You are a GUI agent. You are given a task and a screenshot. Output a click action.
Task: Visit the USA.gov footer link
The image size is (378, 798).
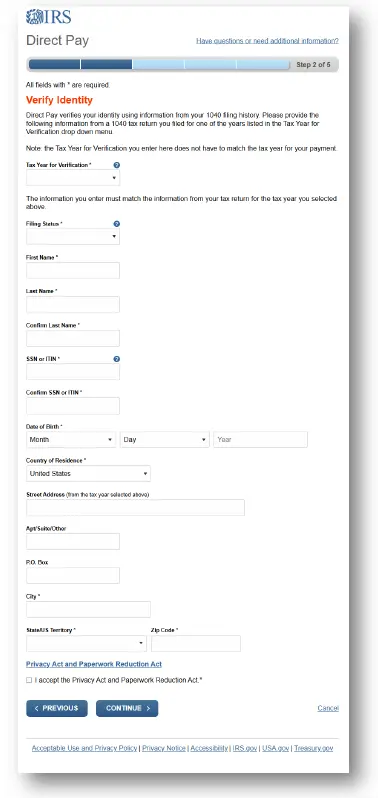pyautogui.click(x=276, y=749)
